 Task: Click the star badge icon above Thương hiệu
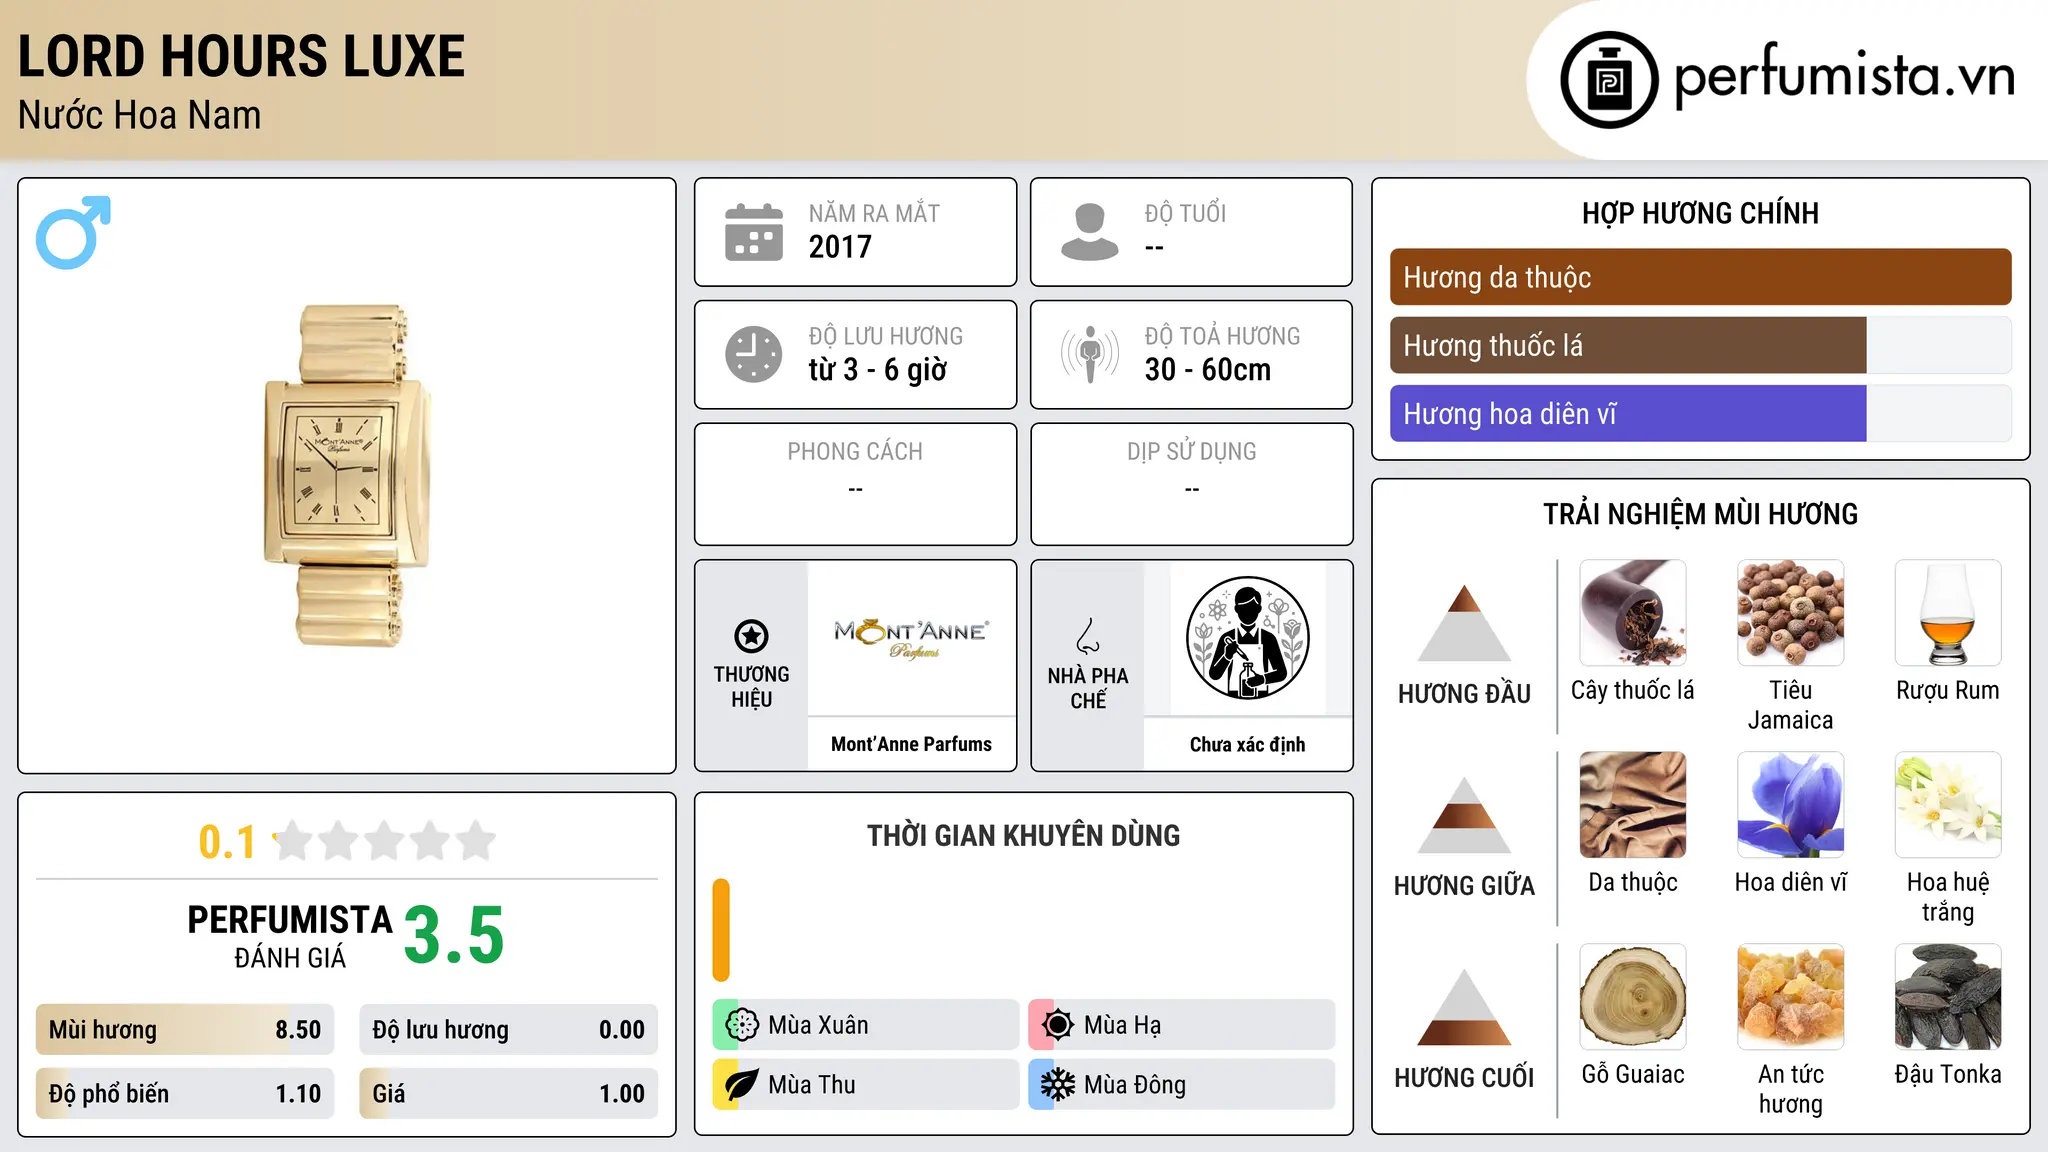click(751, 636)
